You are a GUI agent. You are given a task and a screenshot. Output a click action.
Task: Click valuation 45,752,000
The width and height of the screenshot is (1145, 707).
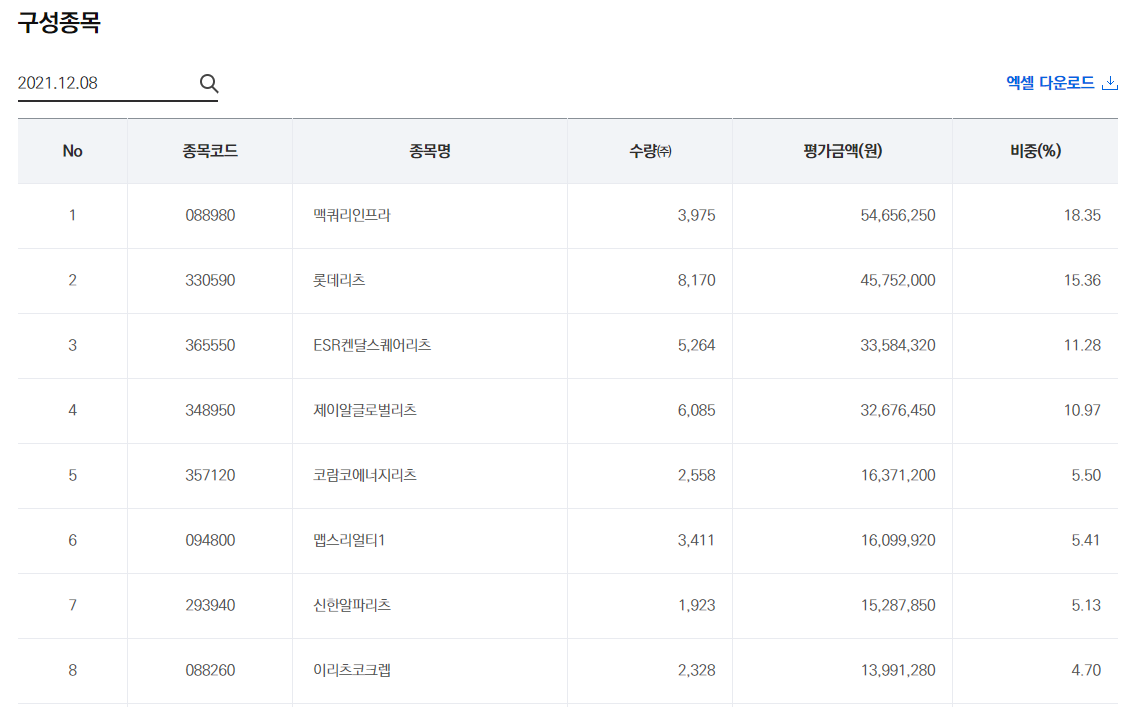click(x=897, y=280)
